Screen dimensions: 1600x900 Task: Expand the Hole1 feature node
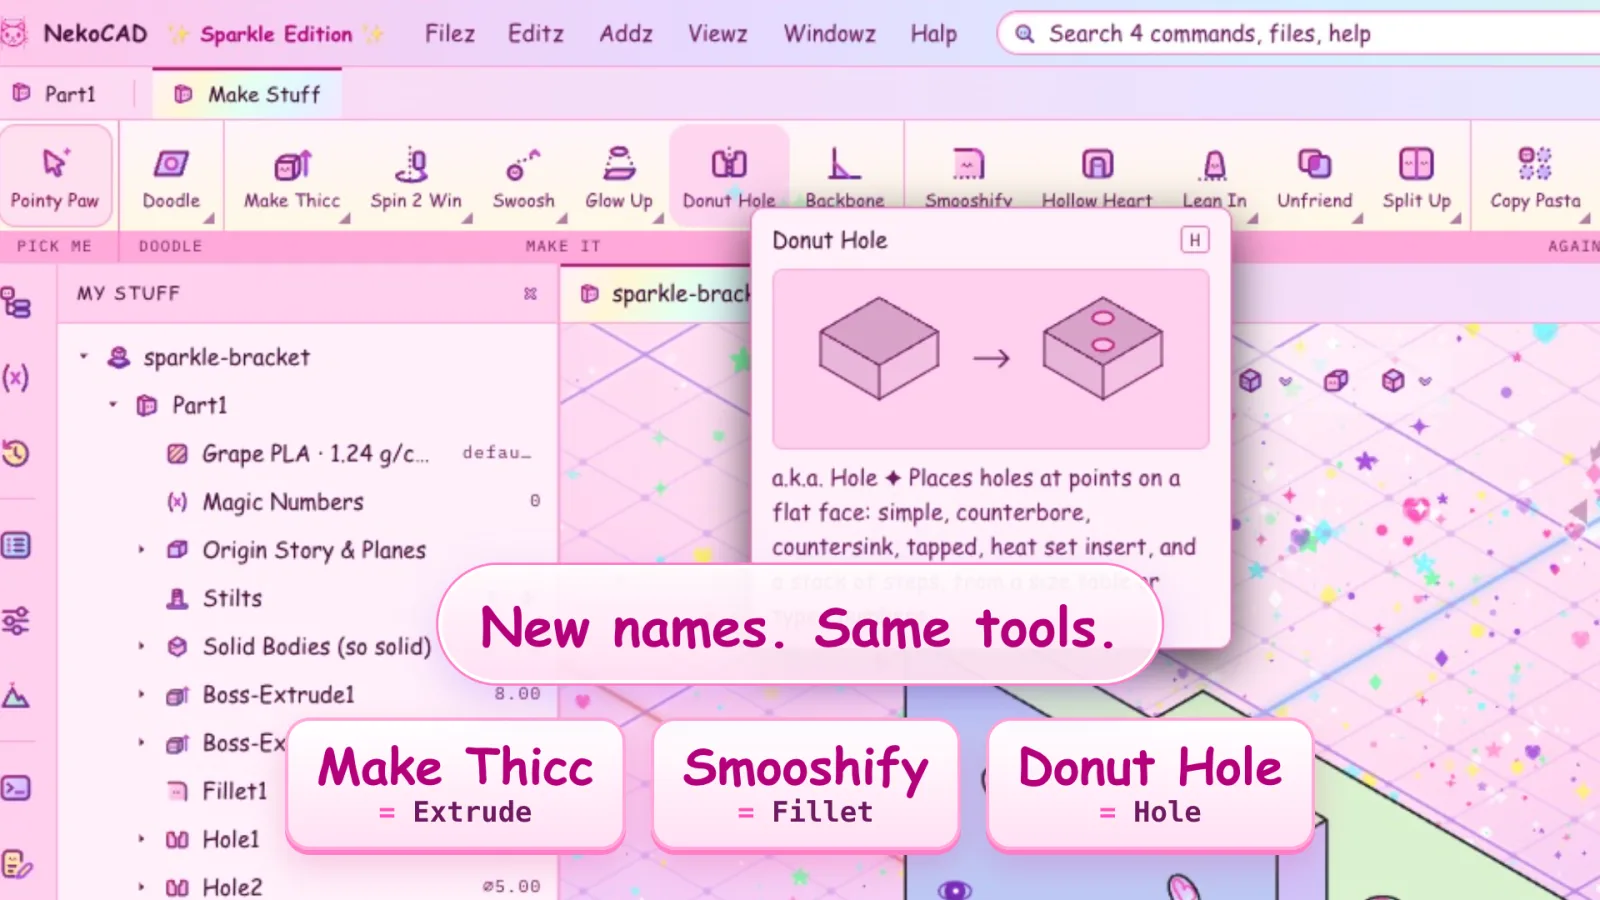(x=141, y=839)
